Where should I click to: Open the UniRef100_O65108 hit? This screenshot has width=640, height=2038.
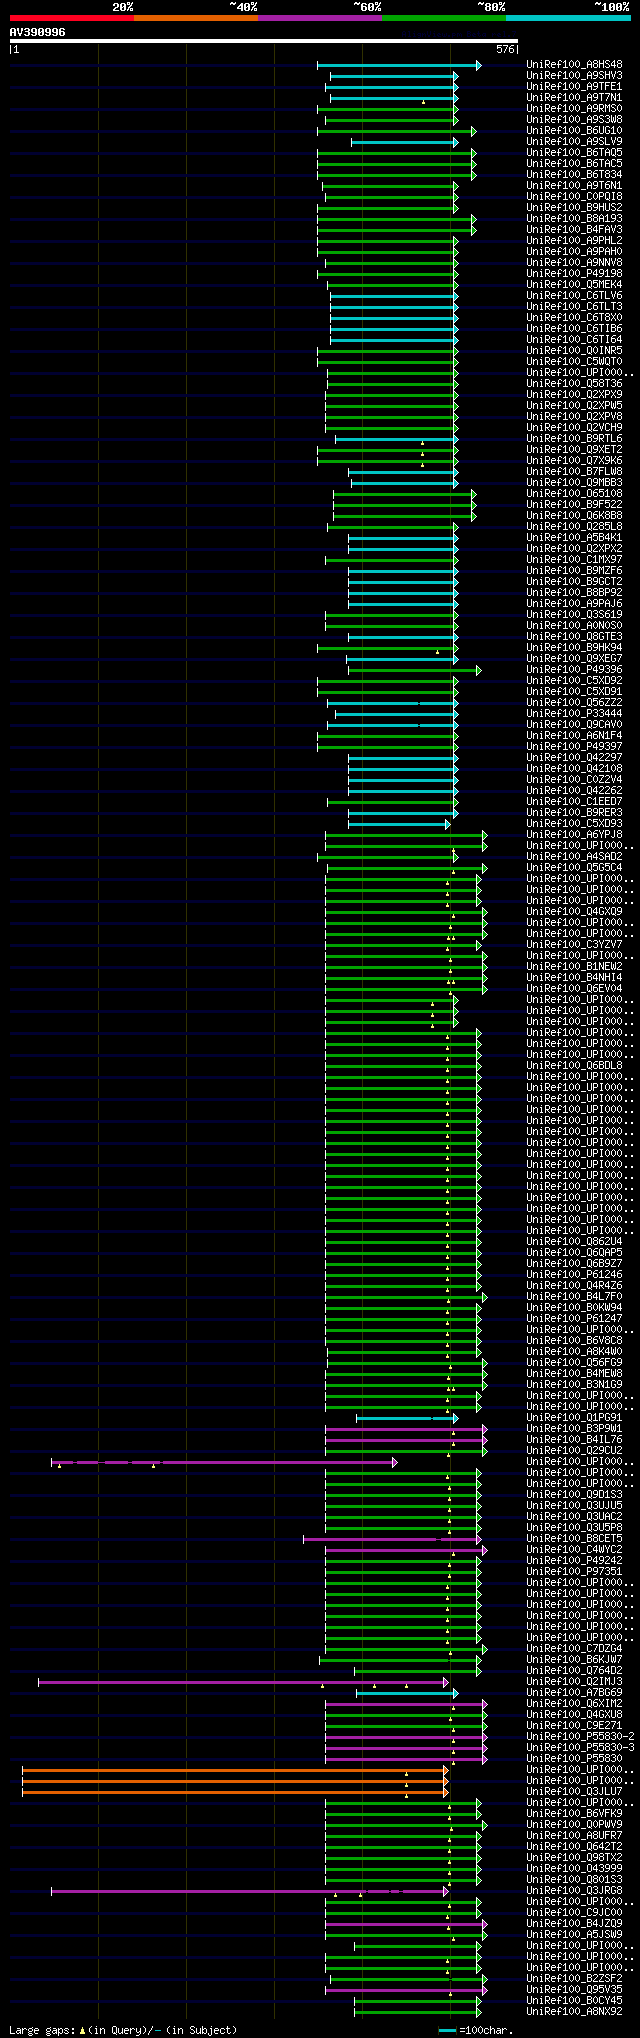point(575,494)
